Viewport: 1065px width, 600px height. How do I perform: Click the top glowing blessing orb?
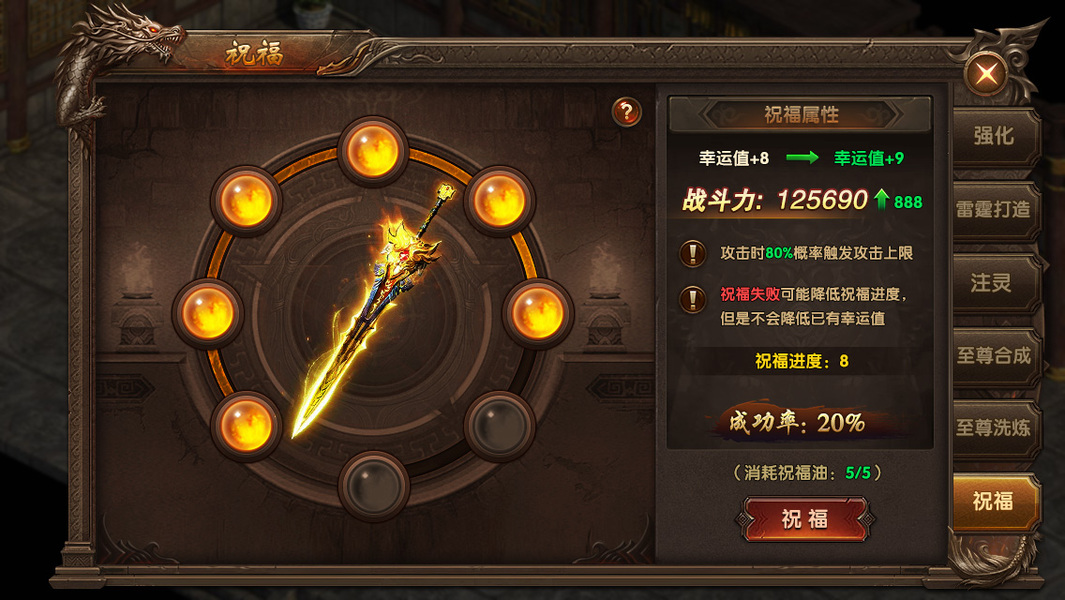[373, 150]
